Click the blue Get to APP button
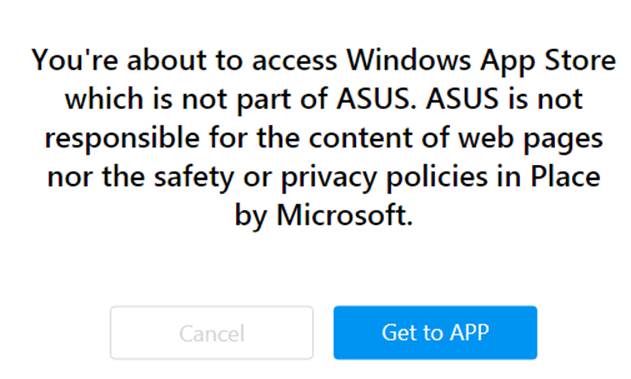This screenshot has height=379, width=631. point(435,333)
